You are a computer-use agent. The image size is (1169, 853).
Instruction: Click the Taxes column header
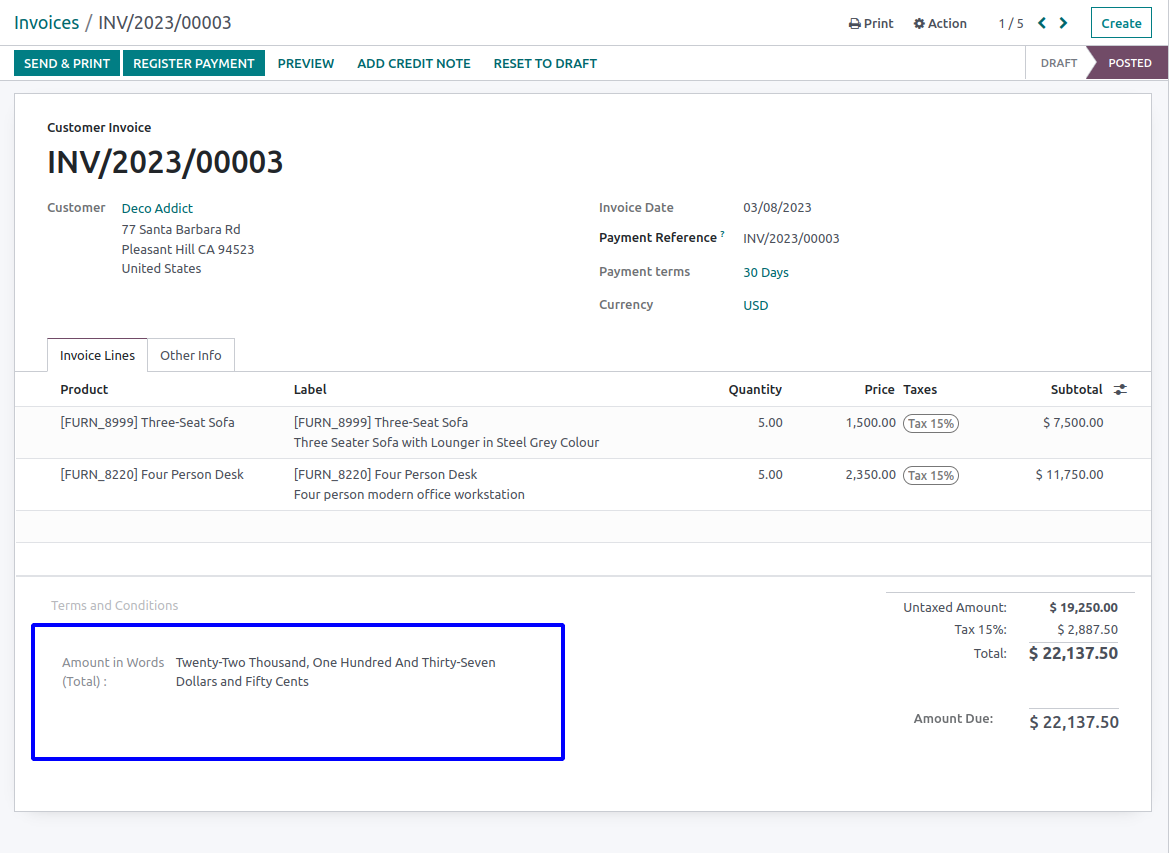(920, 389)
